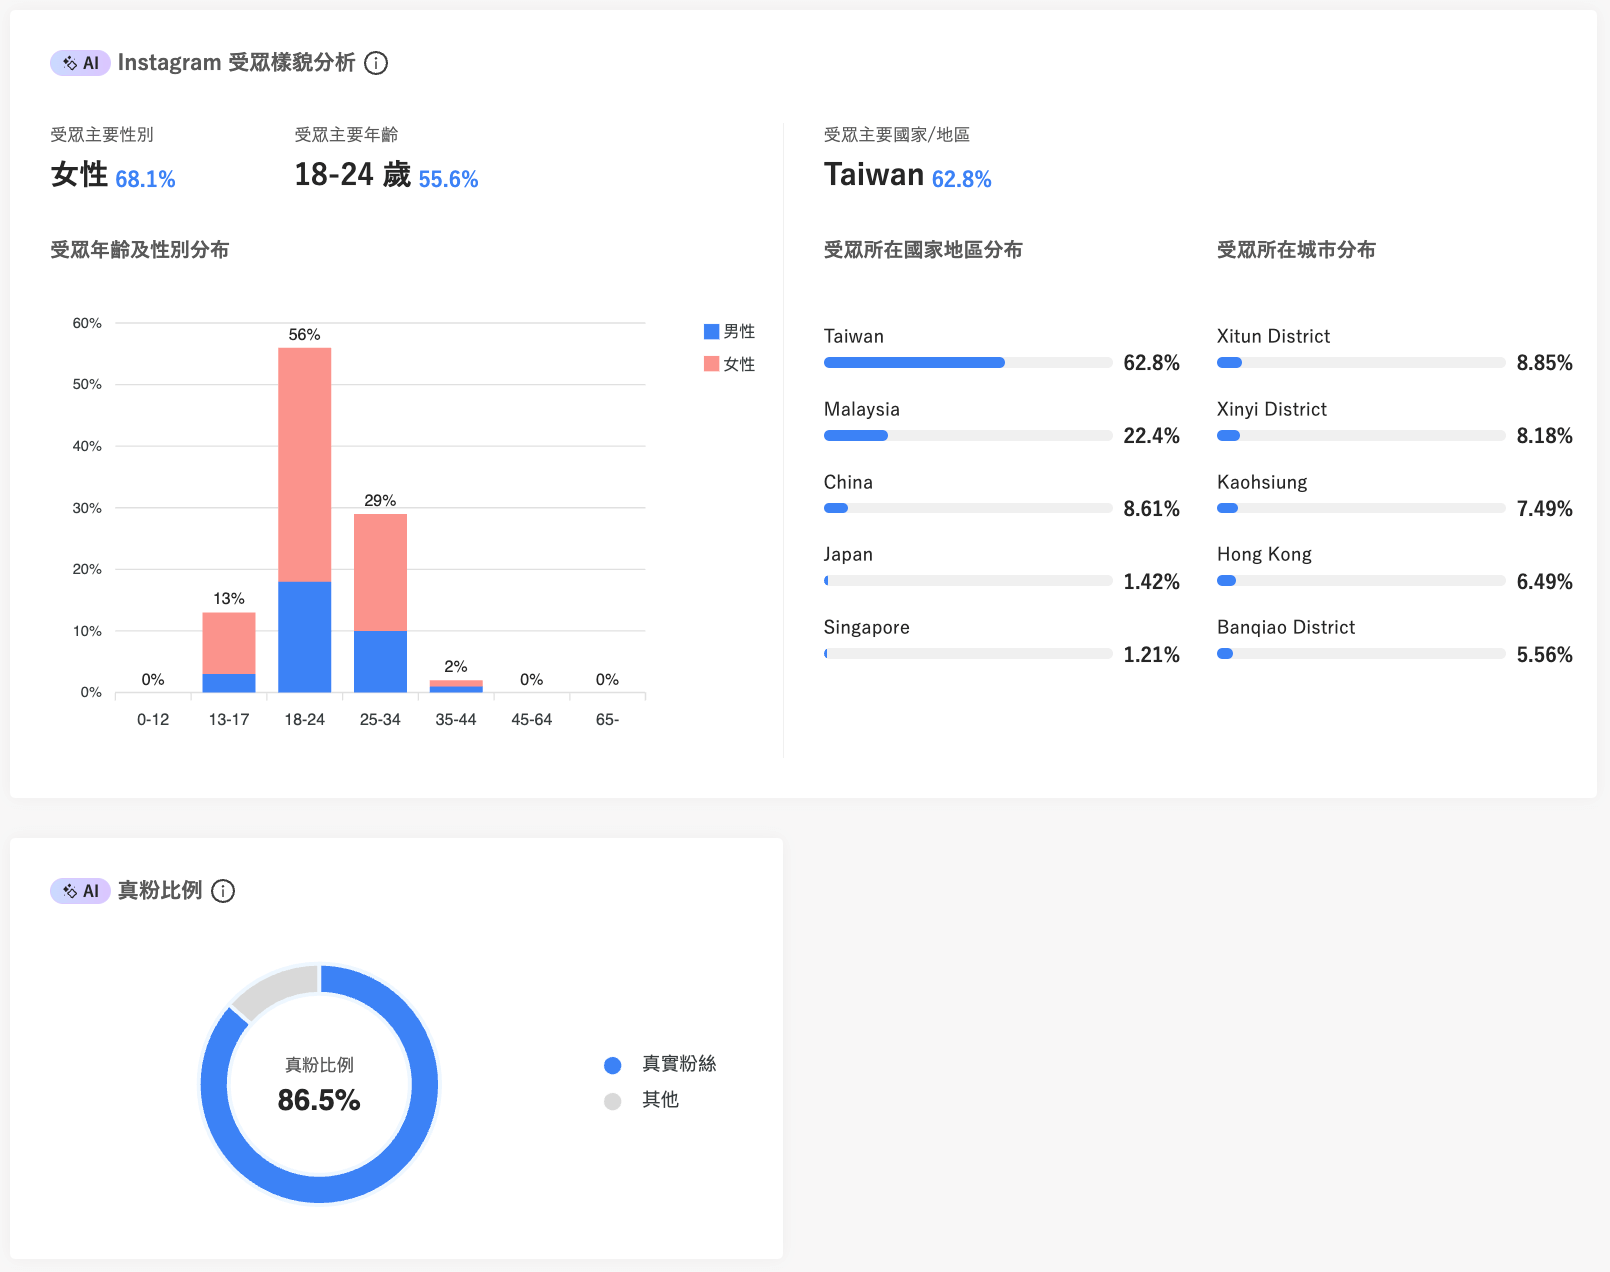Click 22.4% value for Malaysia
1610x1272 pixels.
pyautogui.click(x=1151, y=435)
